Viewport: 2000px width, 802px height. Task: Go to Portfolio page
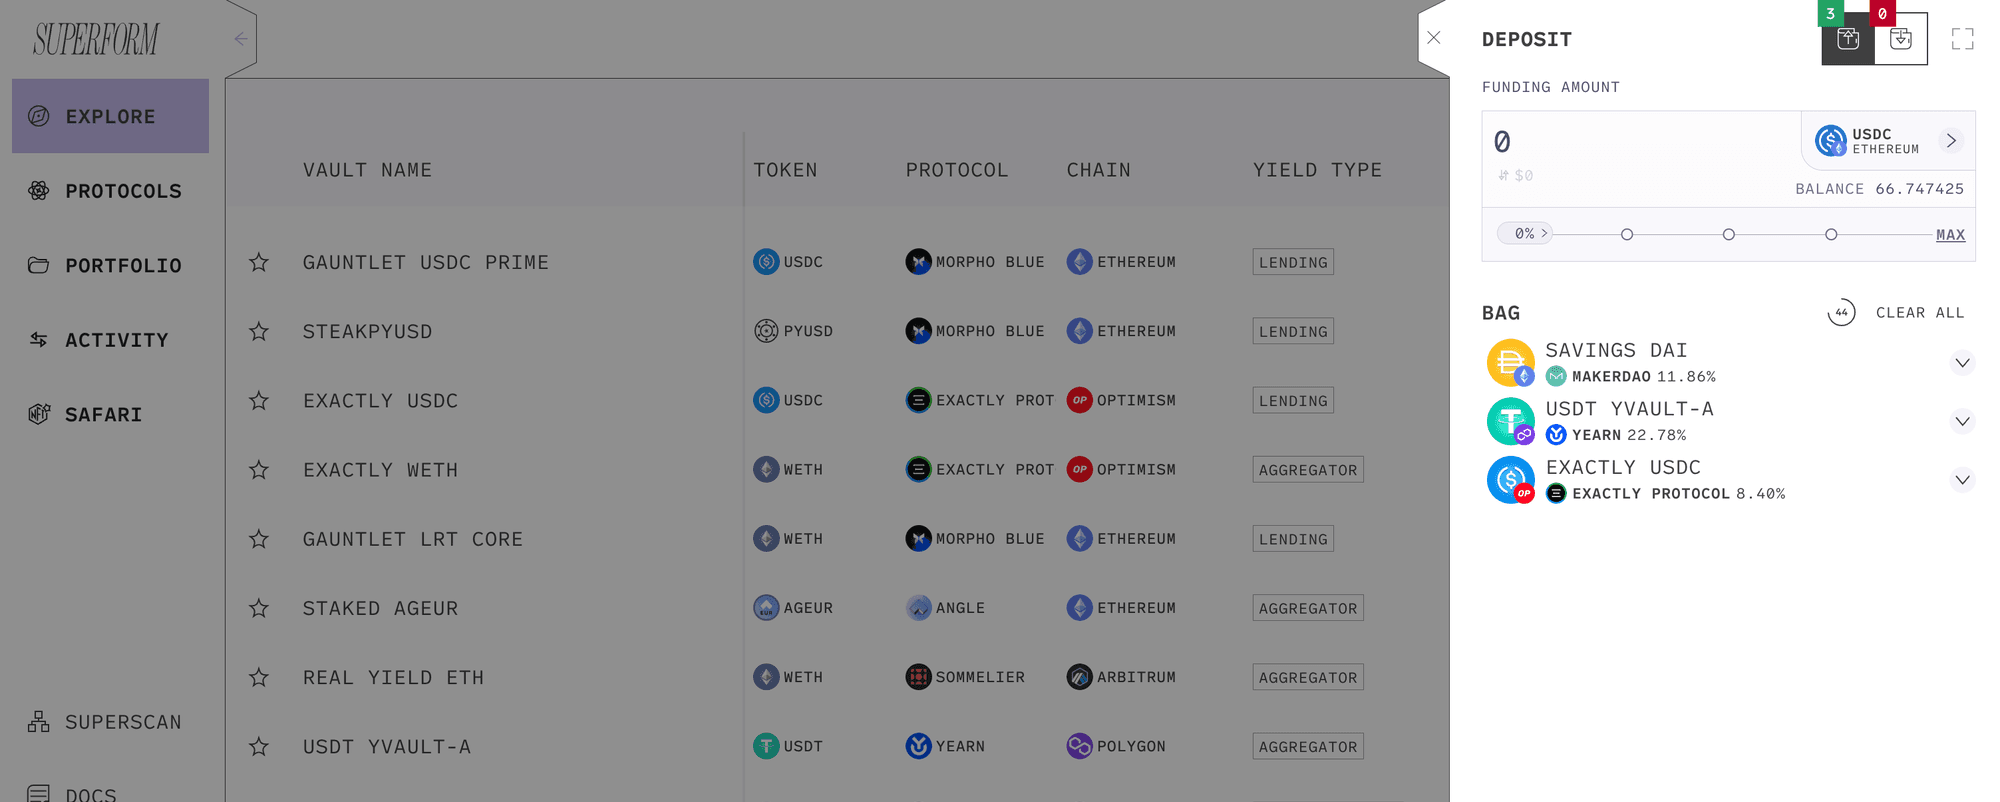click(x=105, y=266)
